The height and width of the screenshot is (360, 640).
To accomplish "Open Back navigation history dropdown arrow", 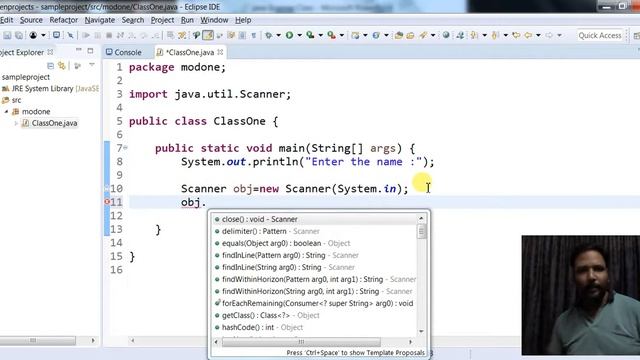I will 538,36.
